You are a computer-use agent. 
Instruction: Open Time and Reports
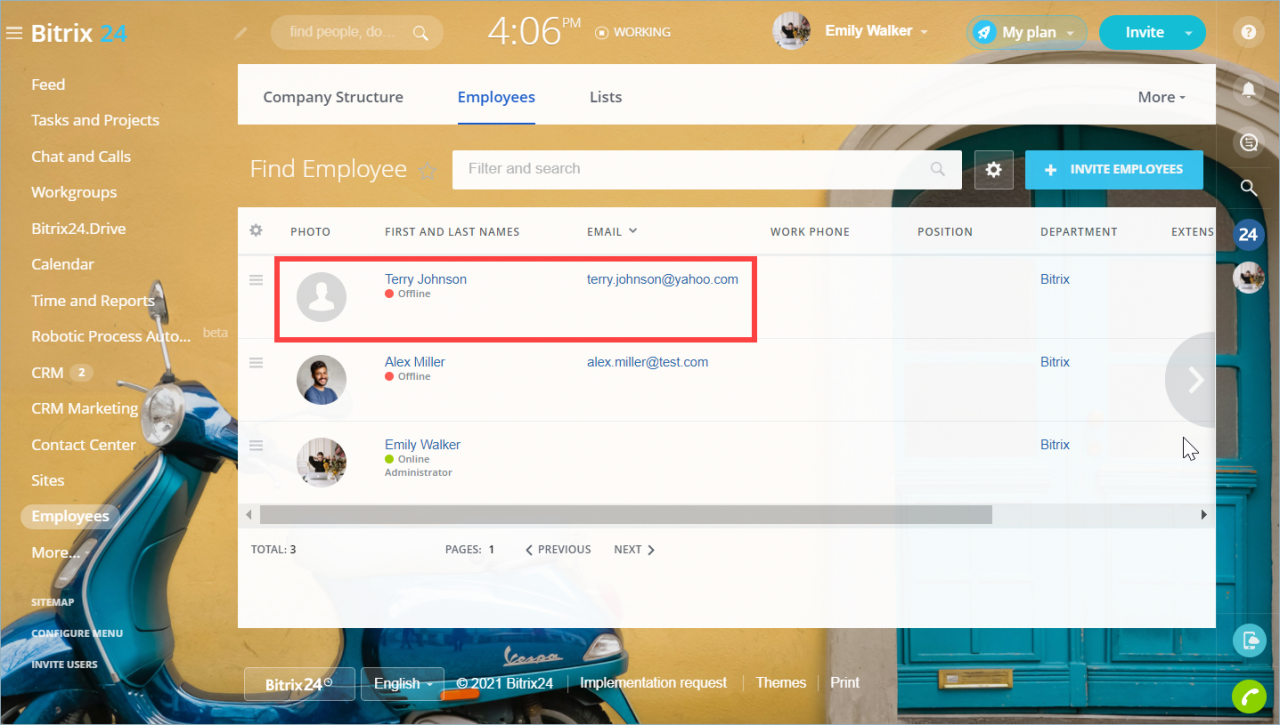coord(92,300)
